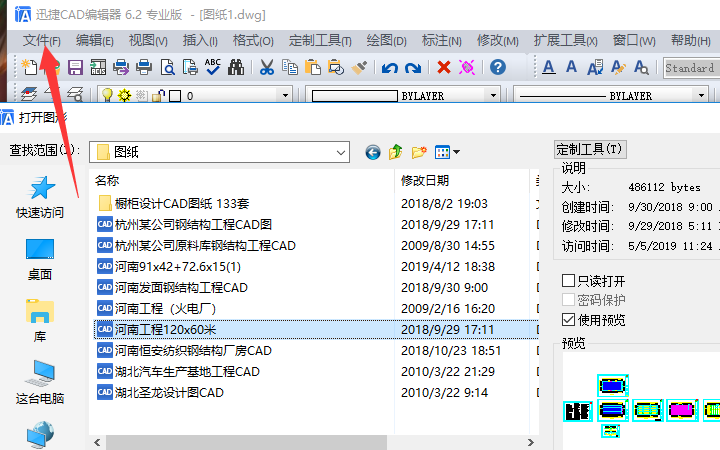
Task: Click the Paste Special icon
Action: tap(336, 68)
